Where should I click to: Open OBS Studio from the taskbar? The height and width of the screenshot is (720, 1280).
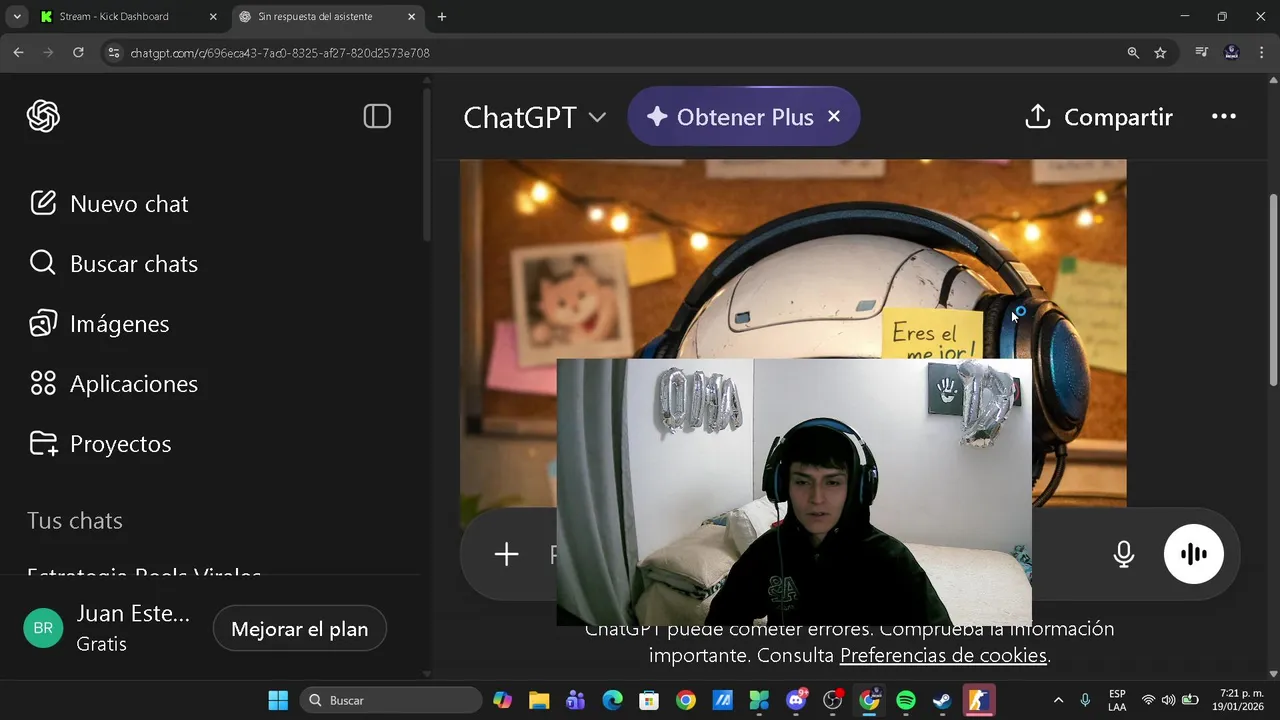click(x=833, y=701)
